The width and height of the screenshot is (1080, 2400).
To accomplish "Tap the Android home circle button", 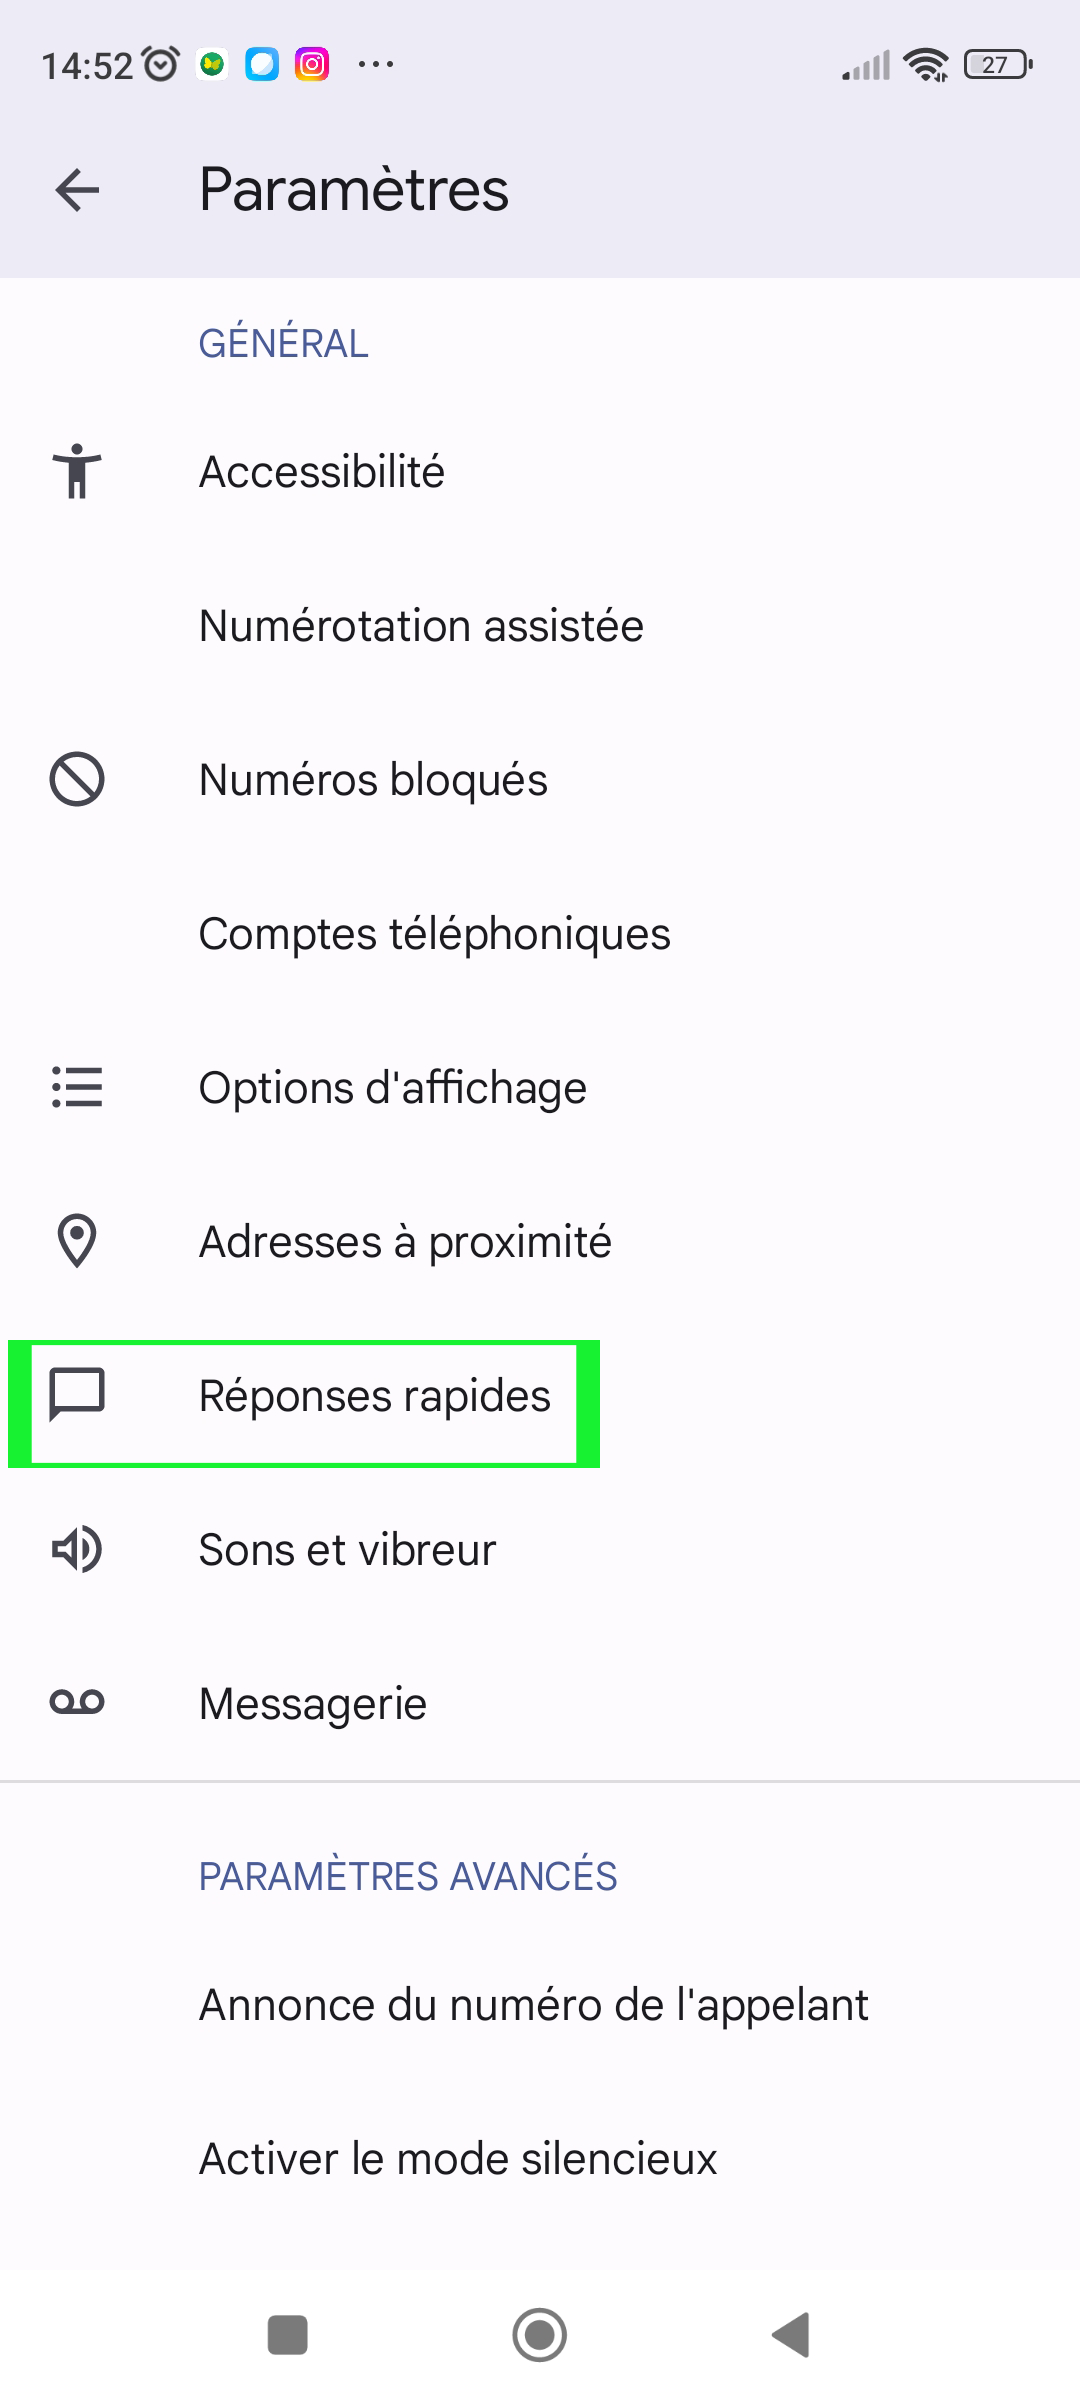I will tap(540, 2335).
